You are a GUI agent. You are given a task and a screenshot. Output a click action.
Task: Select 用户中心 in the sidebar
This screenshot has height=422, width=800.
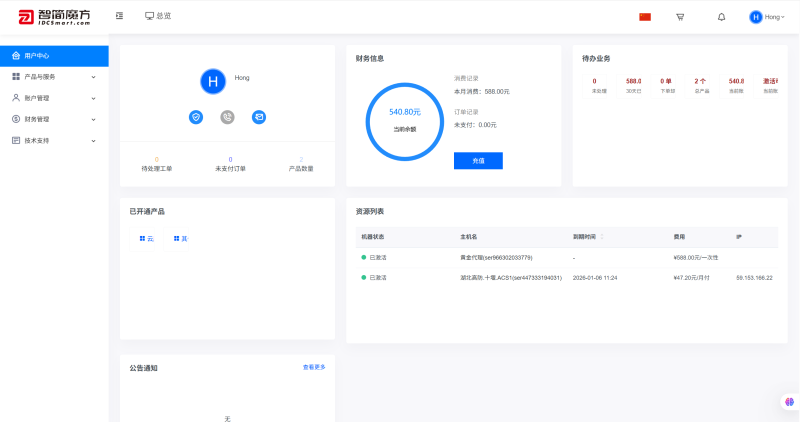[x=54, y=56]
